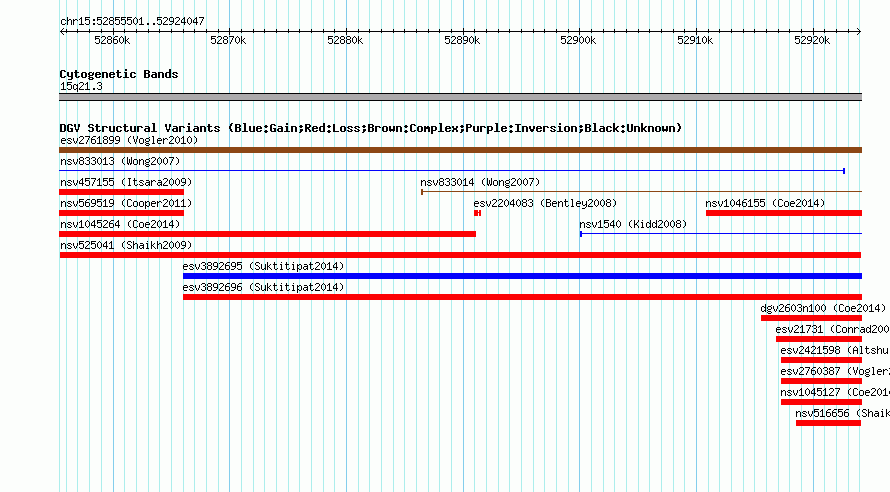Select the red dgv2603n100 loss bar

click(x=812, y=318)
